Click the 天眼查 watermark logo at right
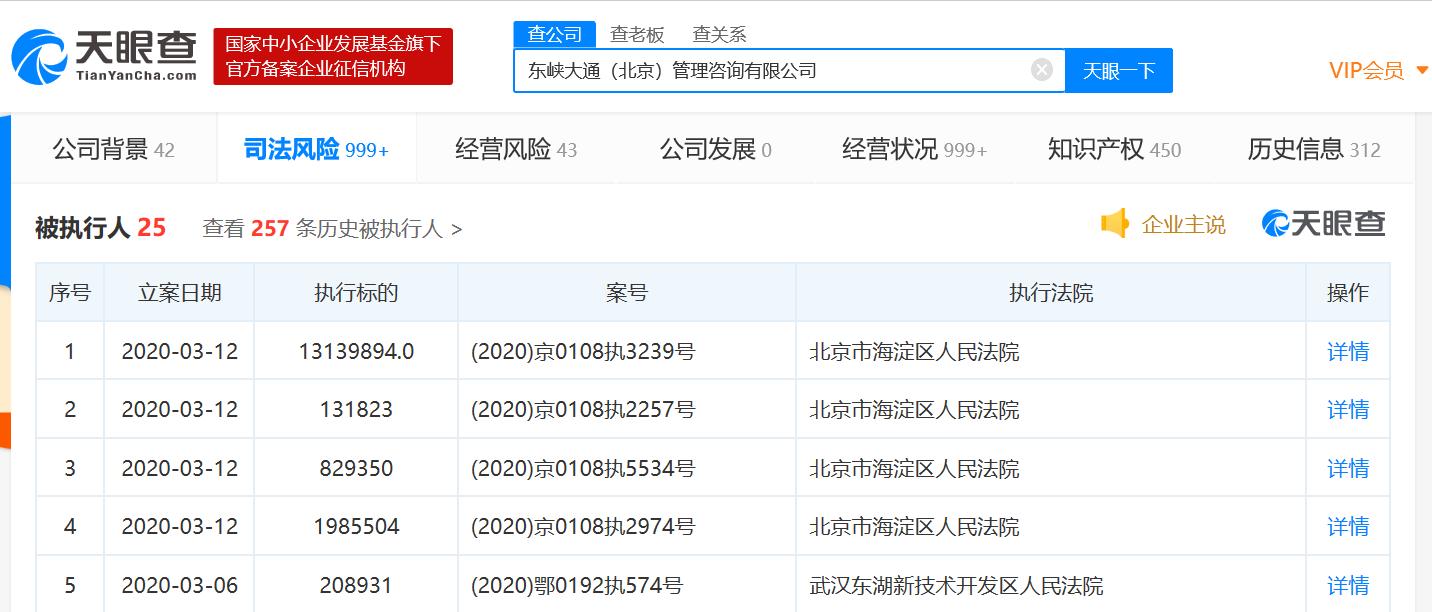 point(1323,224)
